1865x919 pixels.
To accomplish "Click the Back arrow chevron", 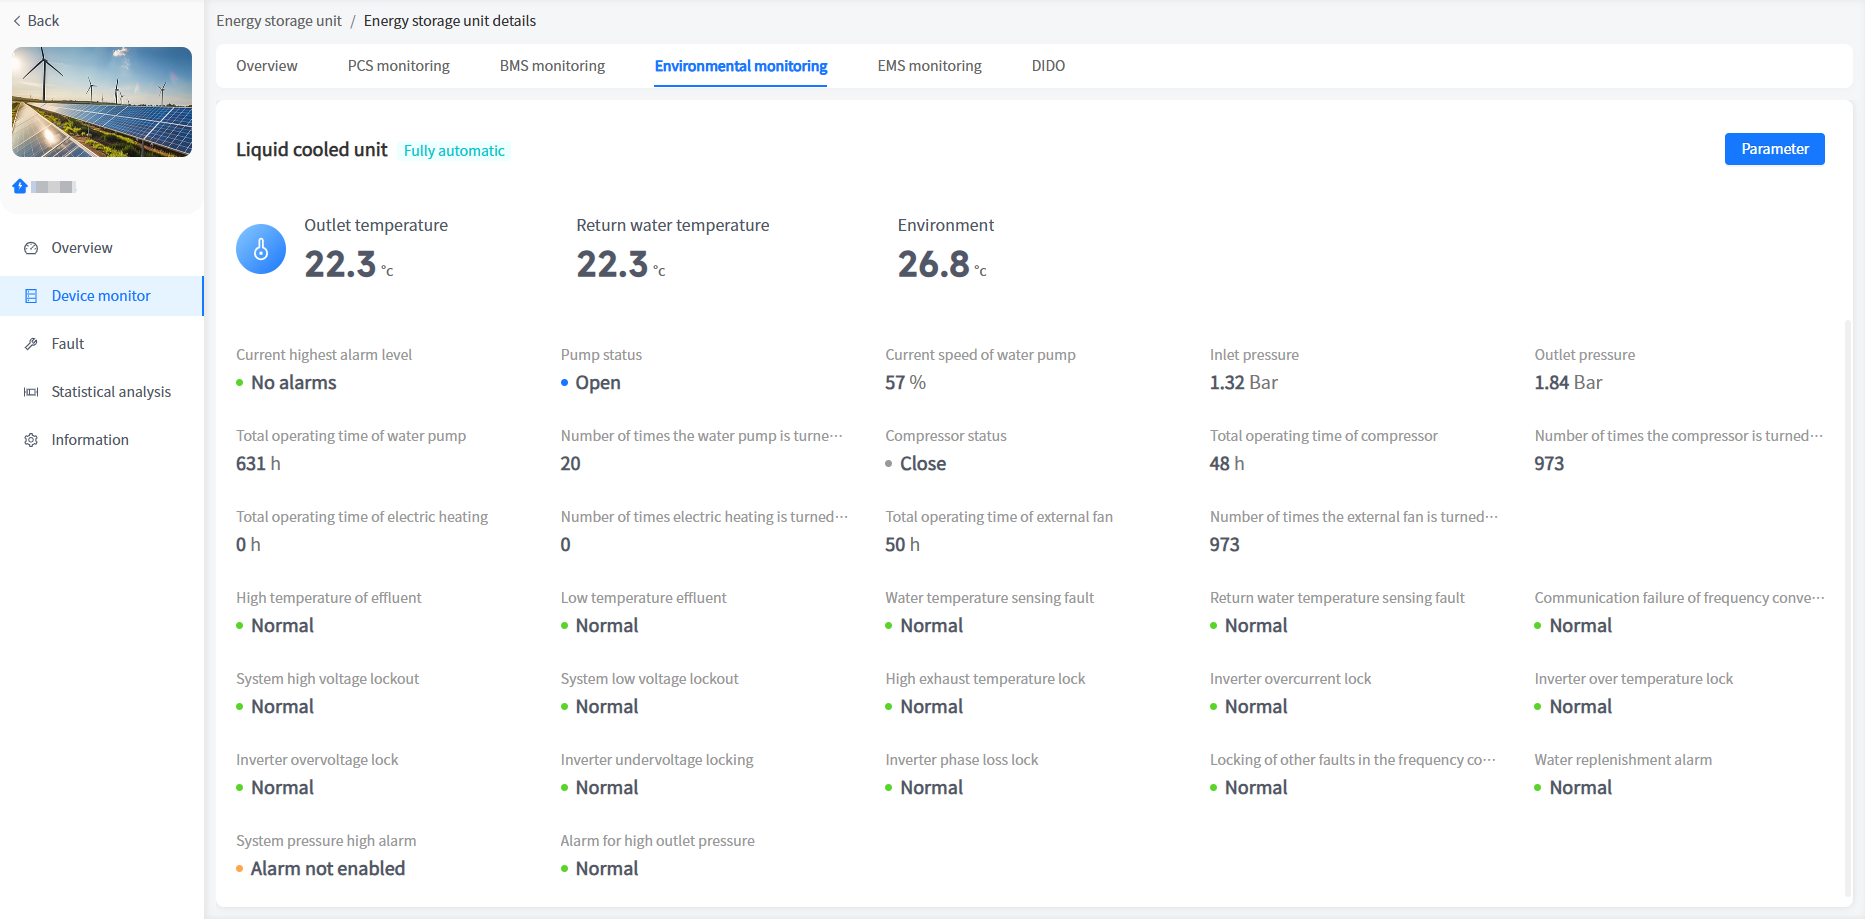I will pos(17,21).
